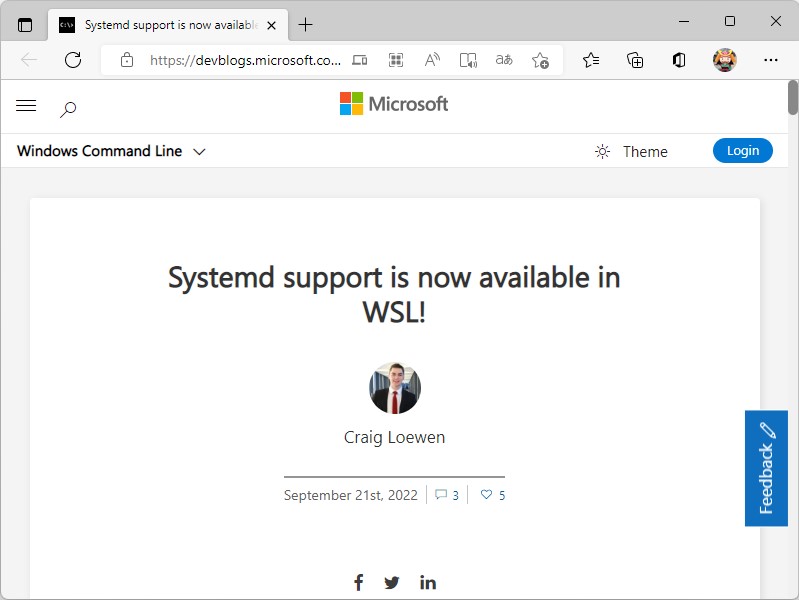Open the QR code generator icon
Image resolution: width=799 pixels, height=600 pixels.
click(x=396, y=60)
